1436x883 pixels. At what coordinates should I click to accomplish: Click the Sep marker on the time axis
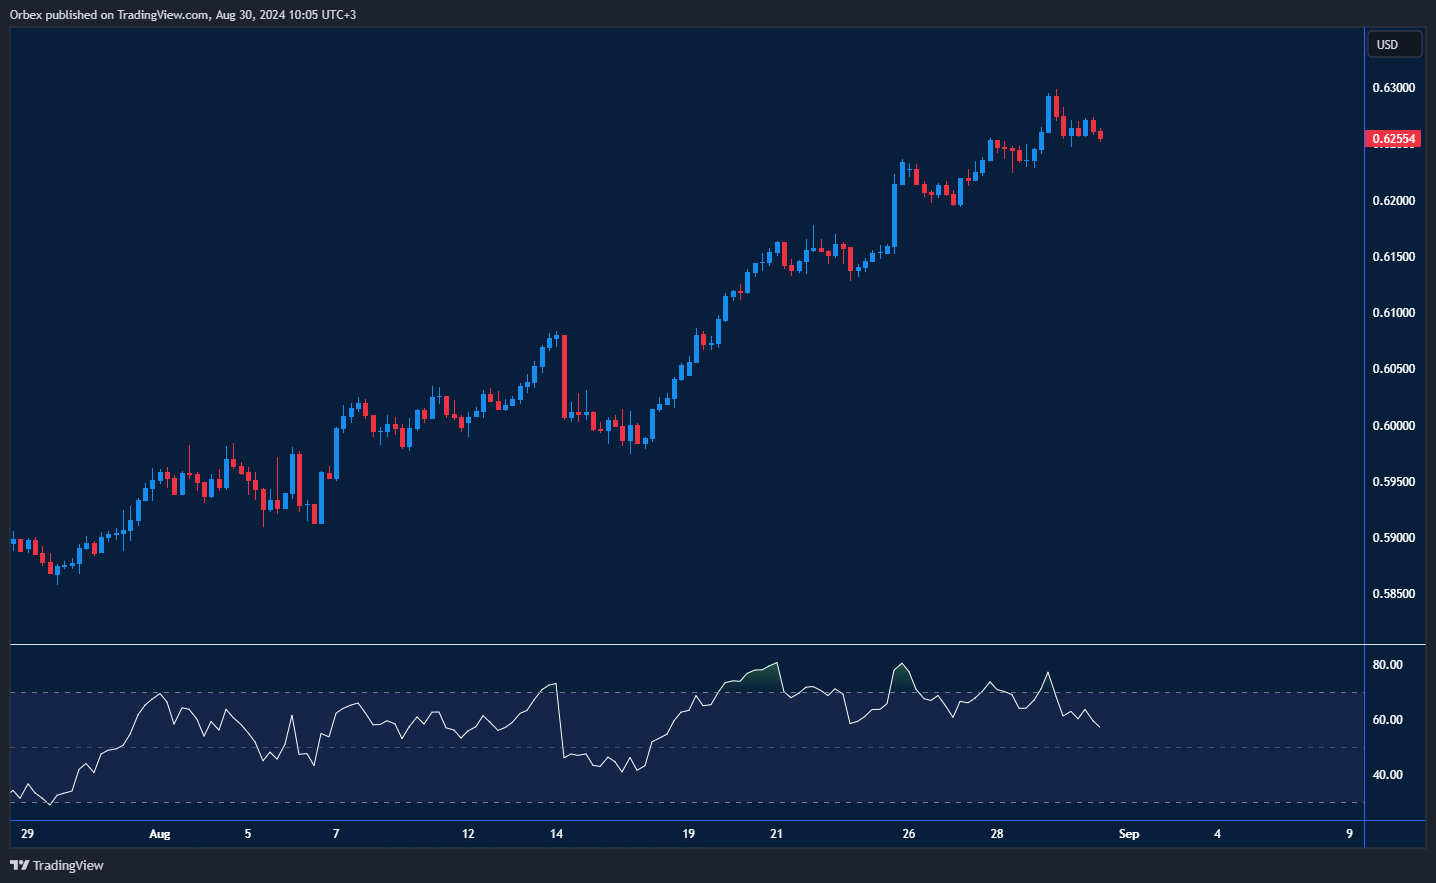pyautogui.click(x=1128, y=834)
